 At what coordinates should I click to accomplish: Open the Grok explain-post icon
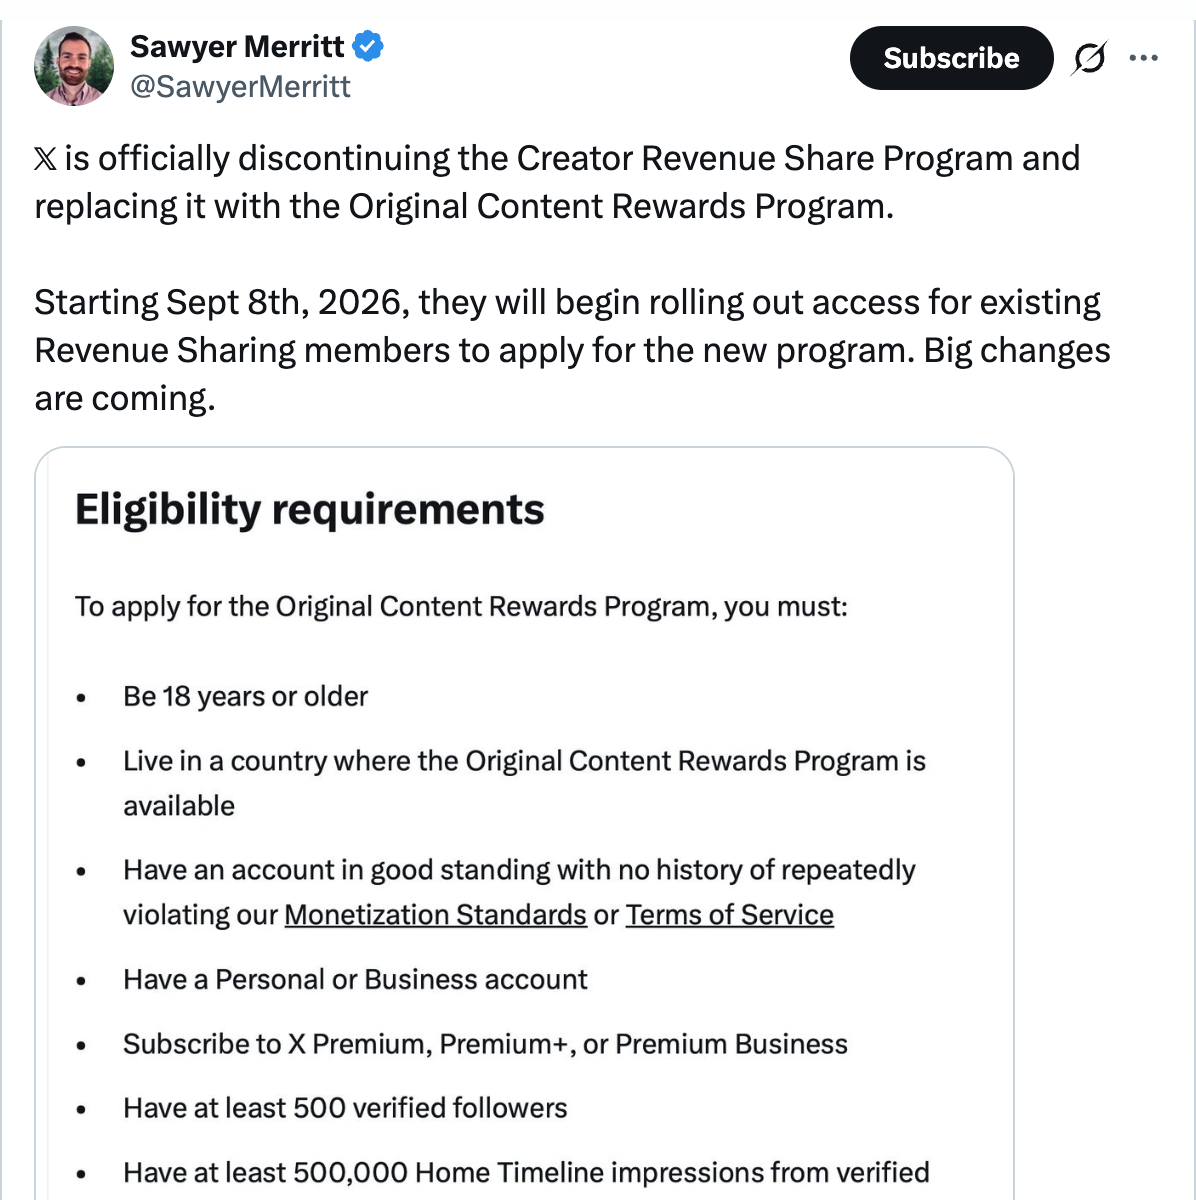(x=1088, y=59)
